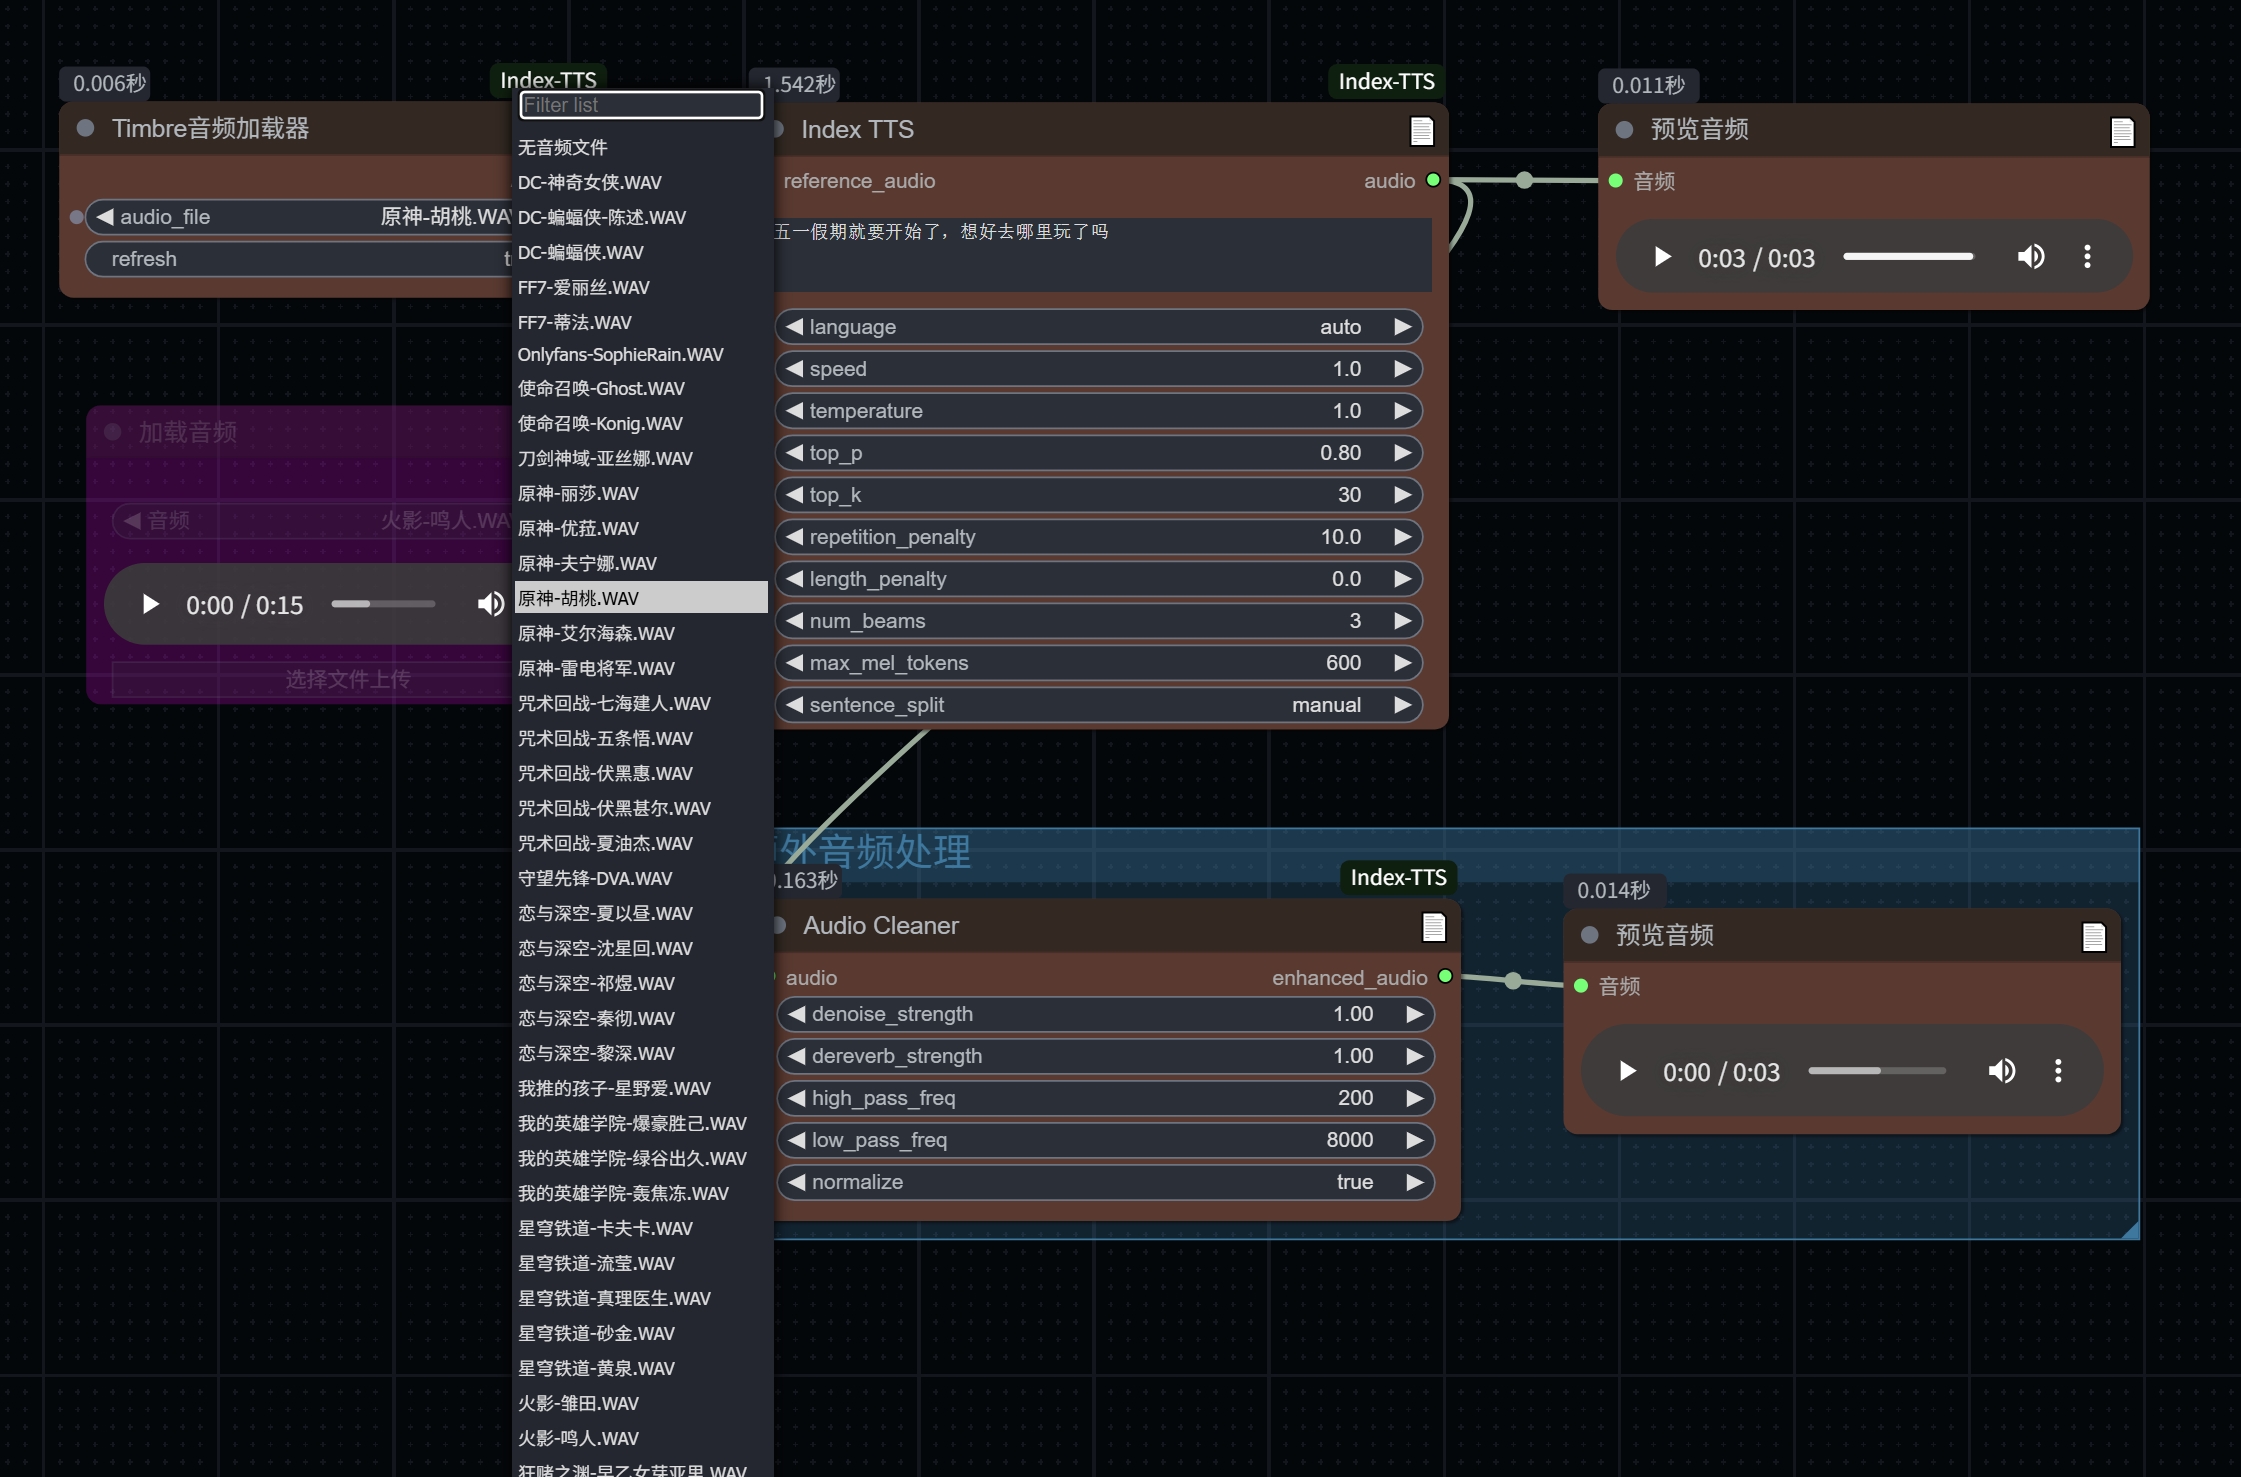Play audio in top-right preview node

[x=1662, y=257]
